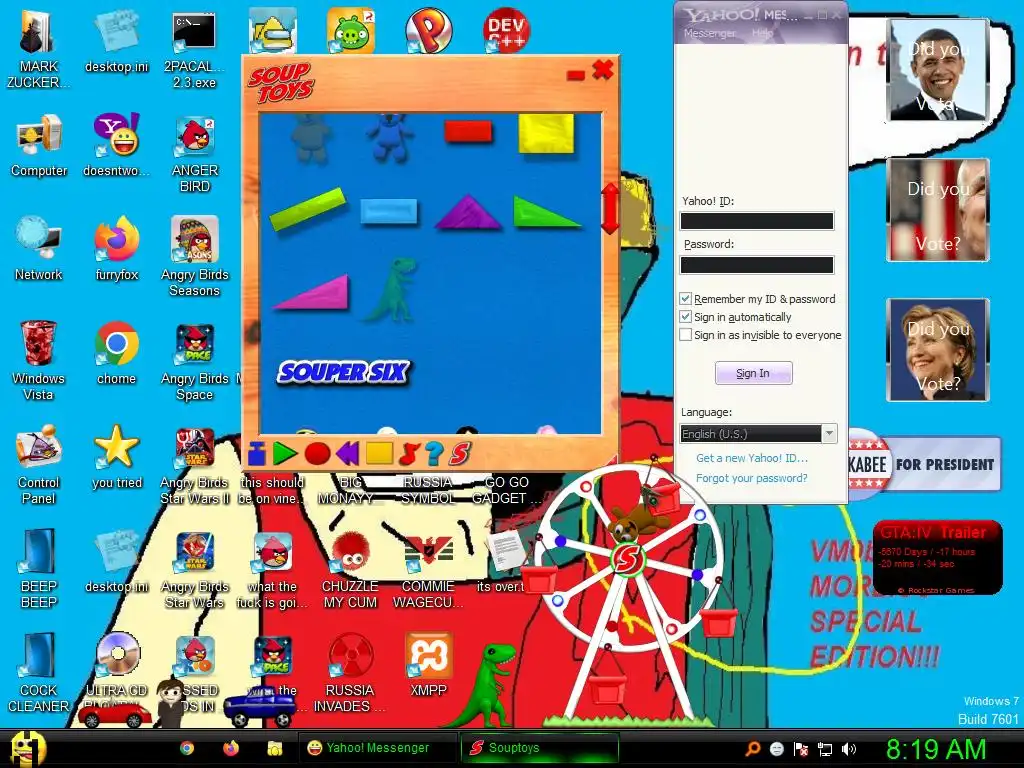The height and width of the screenshot is (768, 1024).
Task: Click the FOR PRESIDENT banner gadget
Action: 924,464
